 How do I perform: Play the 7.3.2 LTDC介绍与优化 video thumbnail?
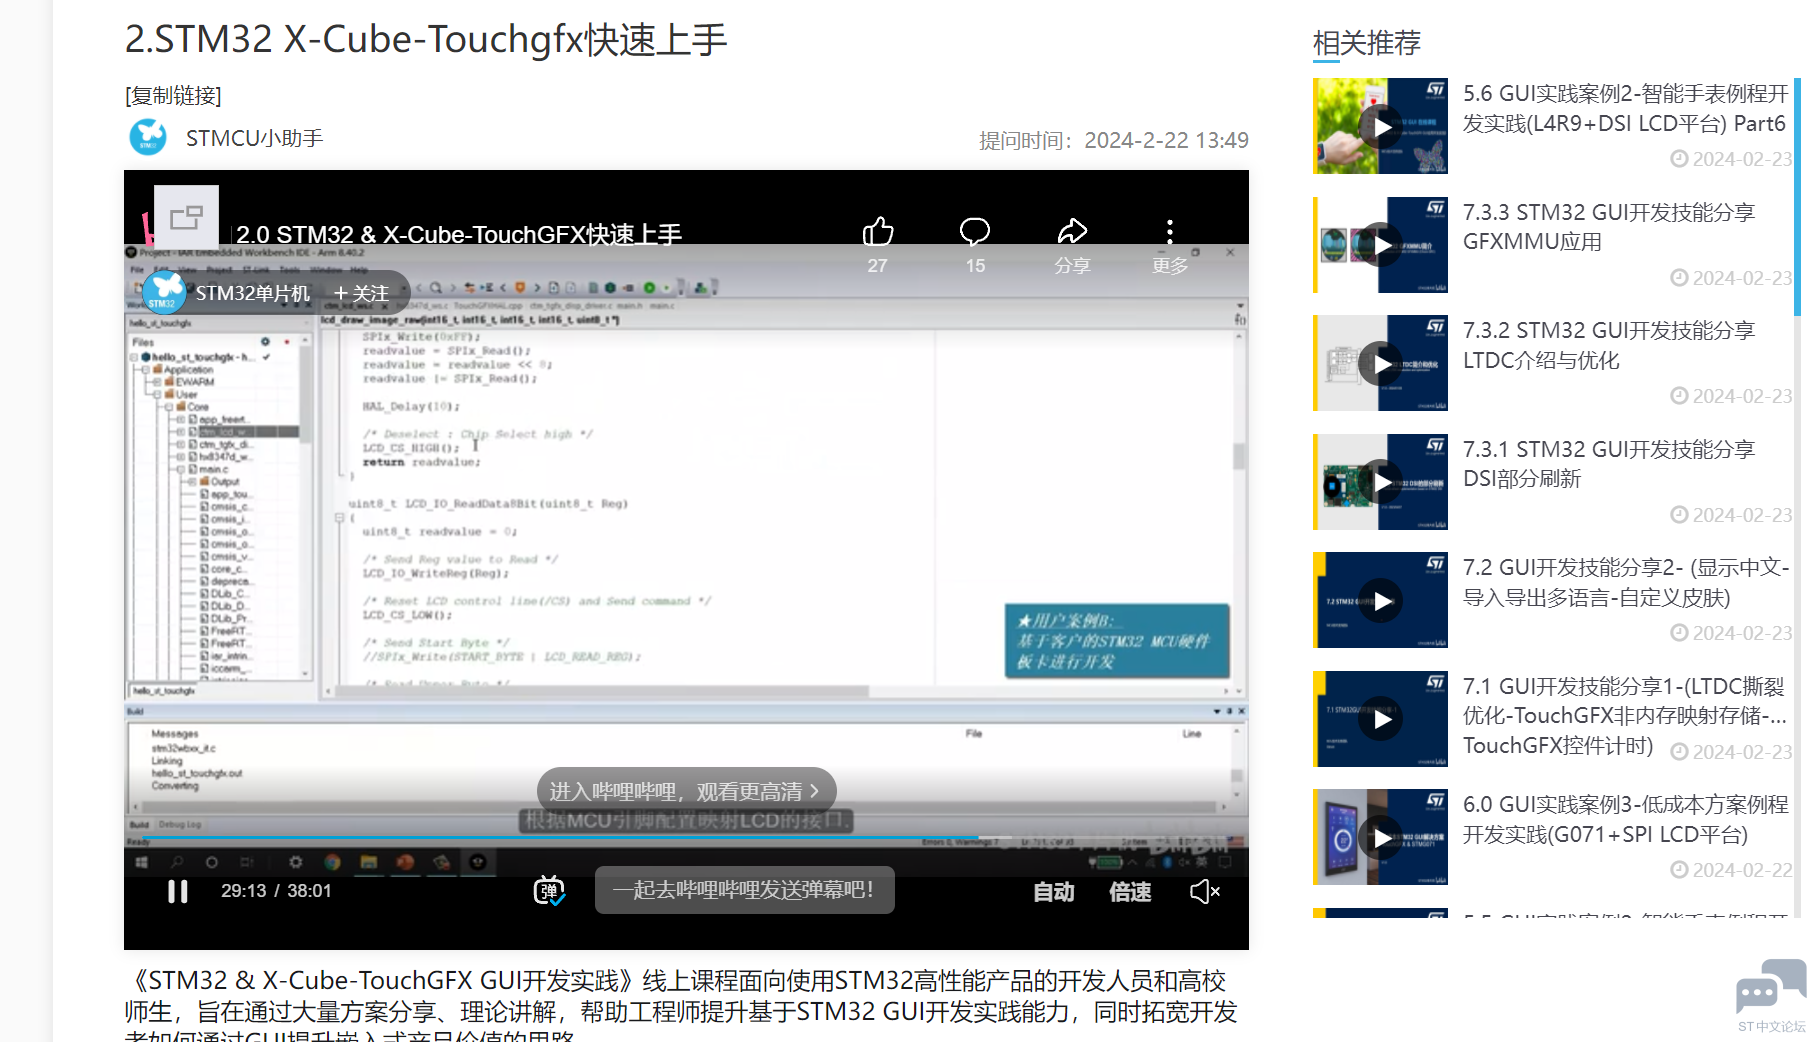coord(1380,363)
